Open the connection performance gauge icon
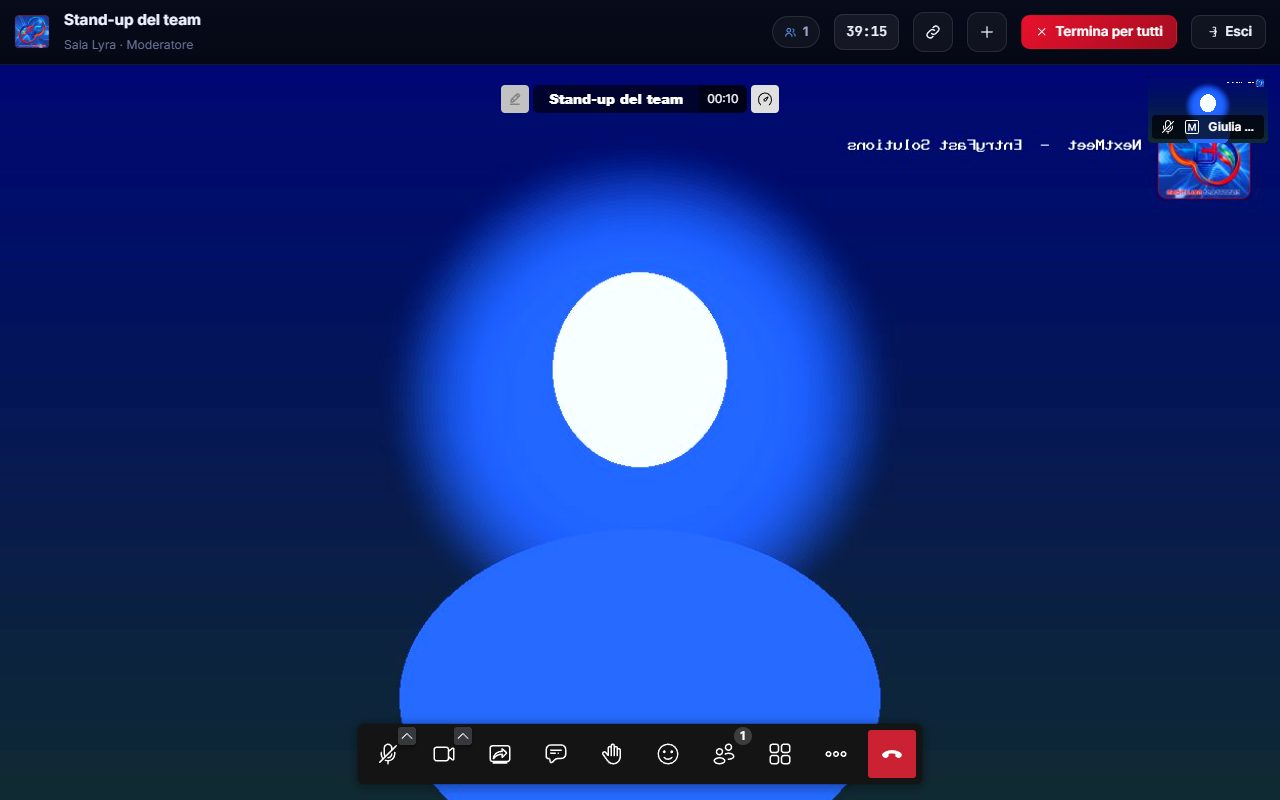This screenshot has height=800, width=1280. point(765,99)
